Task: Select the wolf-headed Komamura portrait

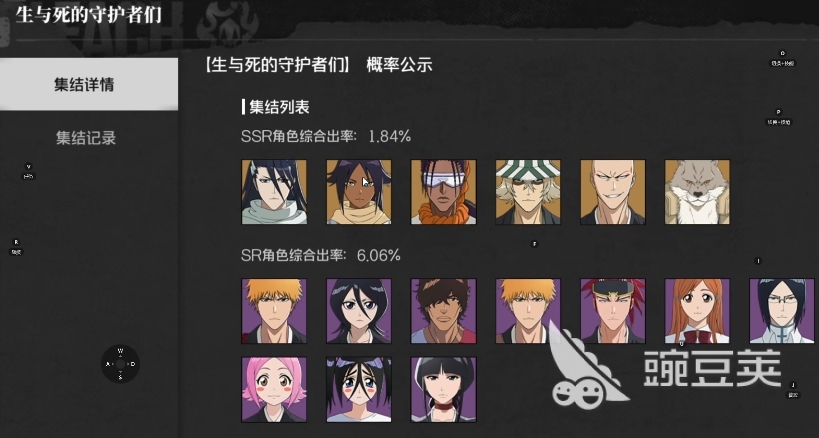Action: [697, 192]
